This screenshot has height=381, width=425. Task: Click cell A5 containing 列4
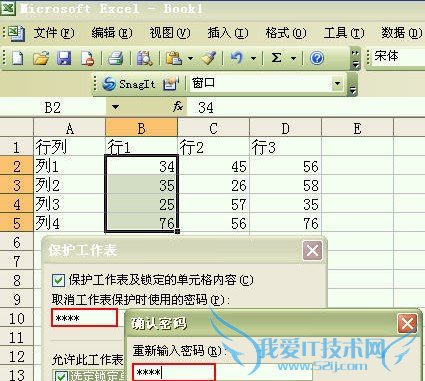[69, 223]
